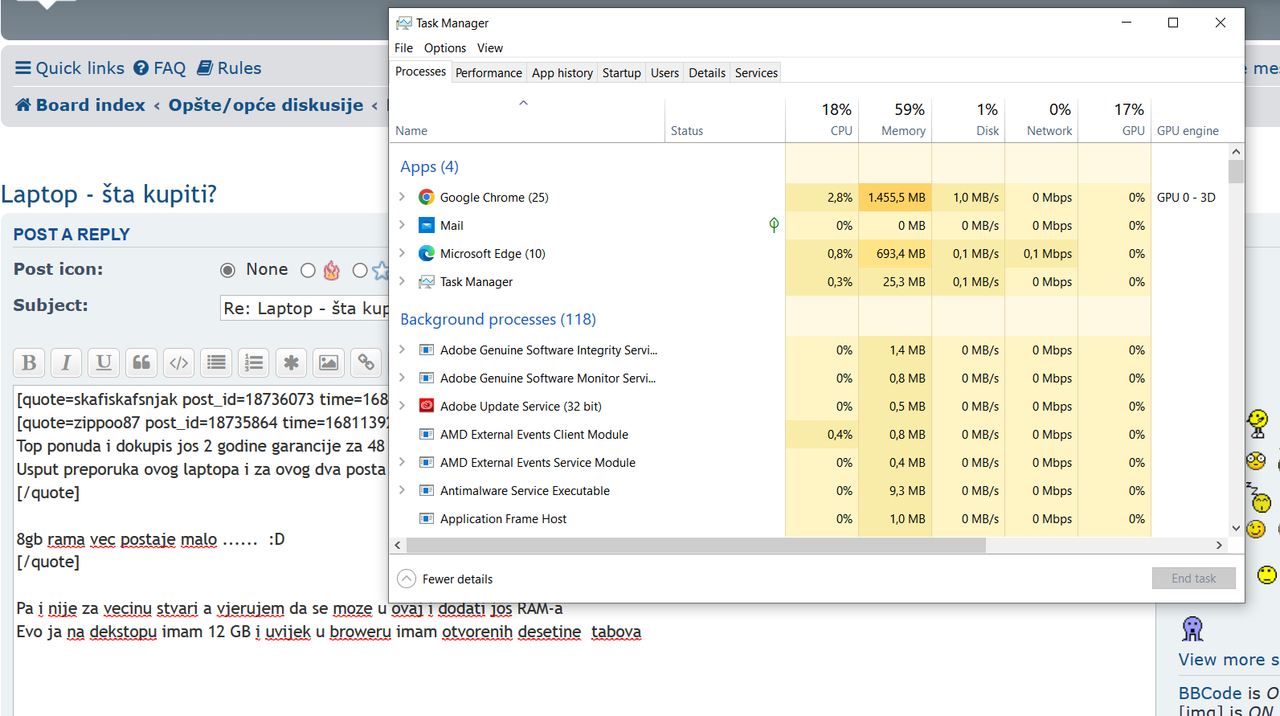Screen dimensions: 1280x716
Task: Open the forum Rules link
Action: (229, 68)
